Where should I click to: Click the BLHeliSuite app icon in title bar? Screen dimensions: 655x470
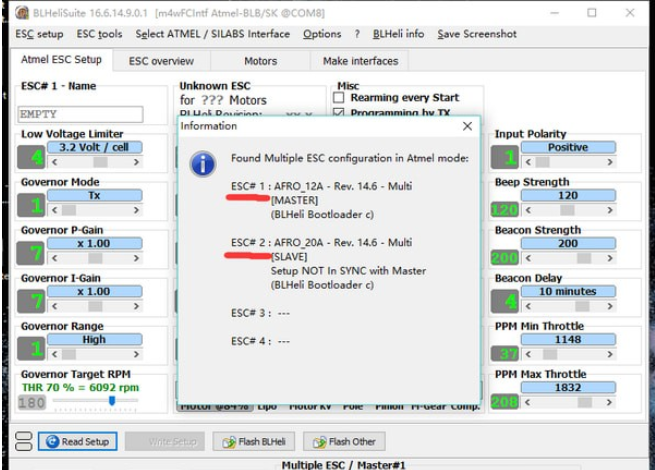coord(22,13)
